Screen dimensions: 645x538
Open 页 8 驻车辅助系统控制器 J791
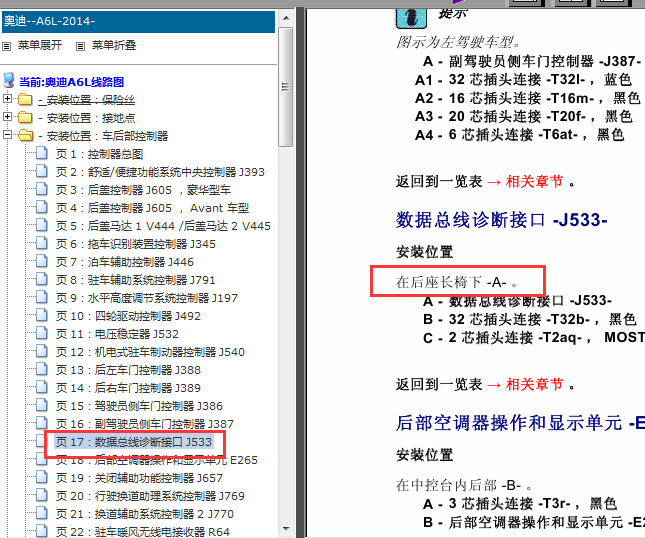pos(136,280)
